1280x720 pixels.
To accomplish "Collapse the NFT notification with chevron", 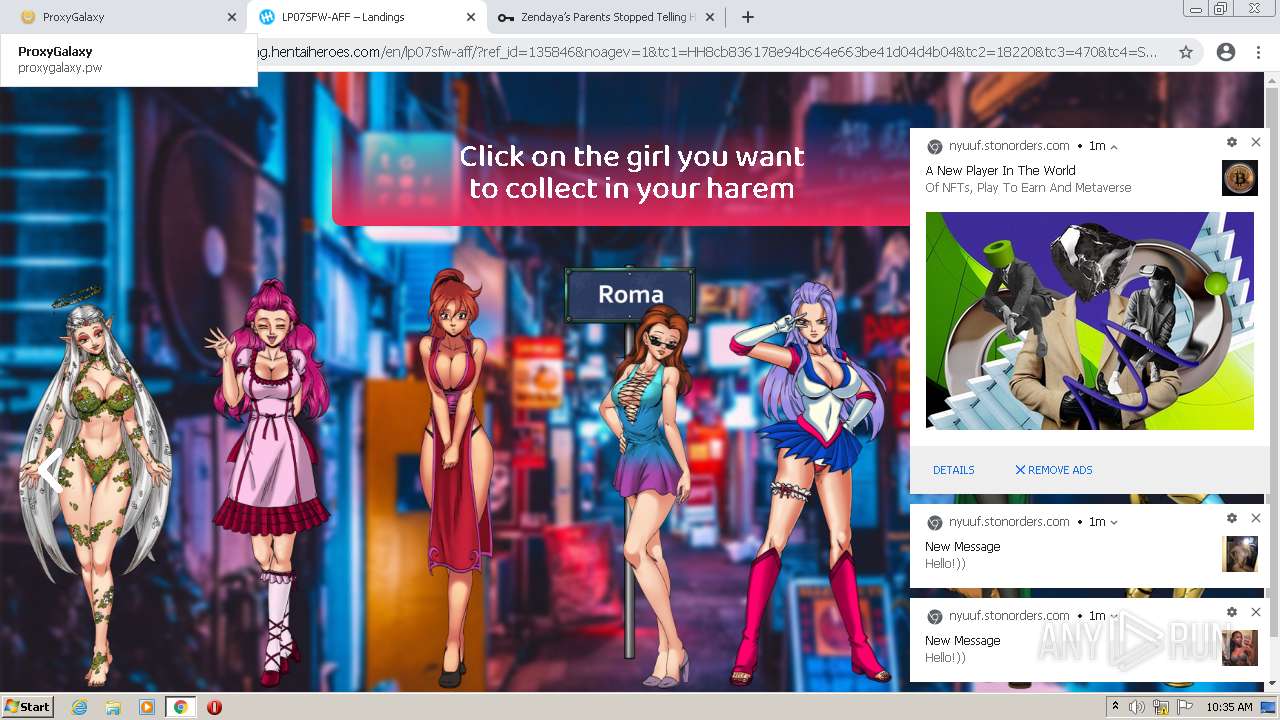I will tap(1114, 147).
